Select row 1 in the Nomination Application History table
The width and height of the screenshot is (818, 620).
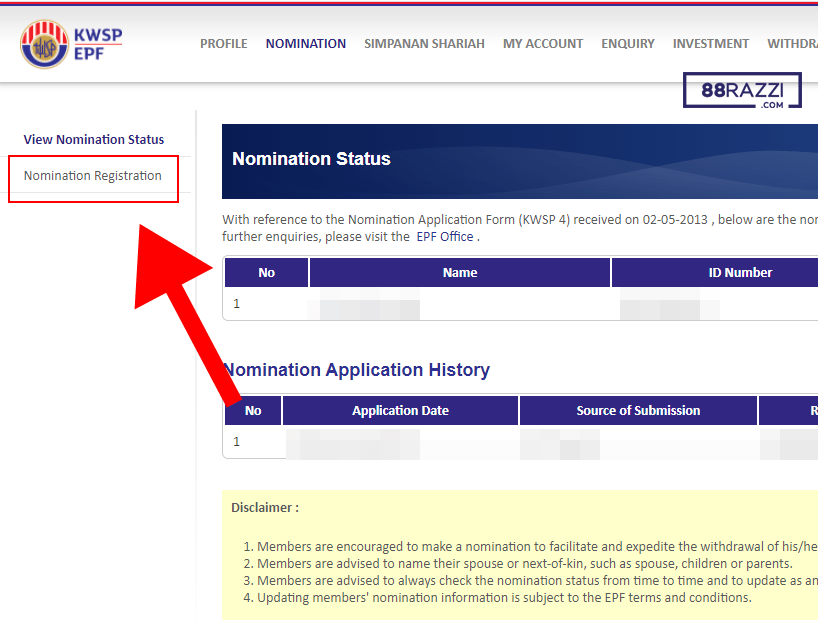coord(237,442)
